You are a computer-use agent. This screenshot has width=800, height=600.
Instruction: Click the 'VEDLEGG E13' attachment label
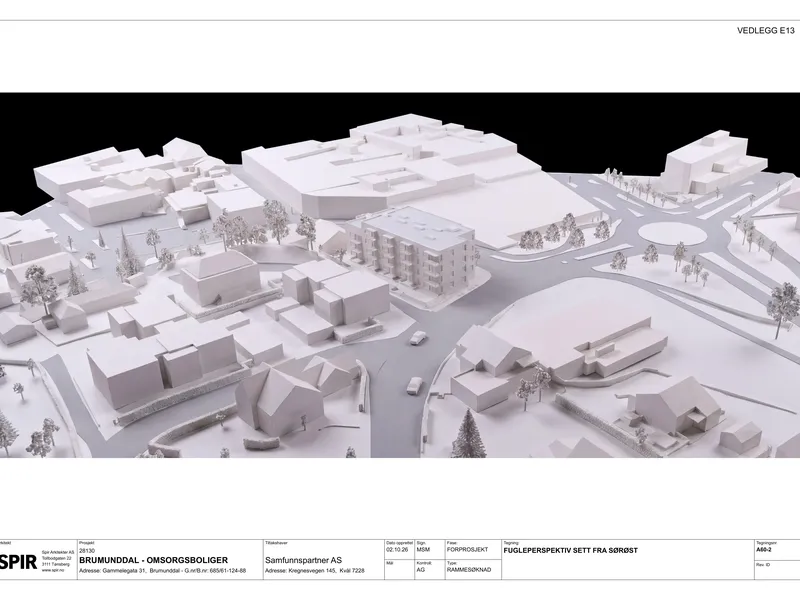click(x=766, y=30)
